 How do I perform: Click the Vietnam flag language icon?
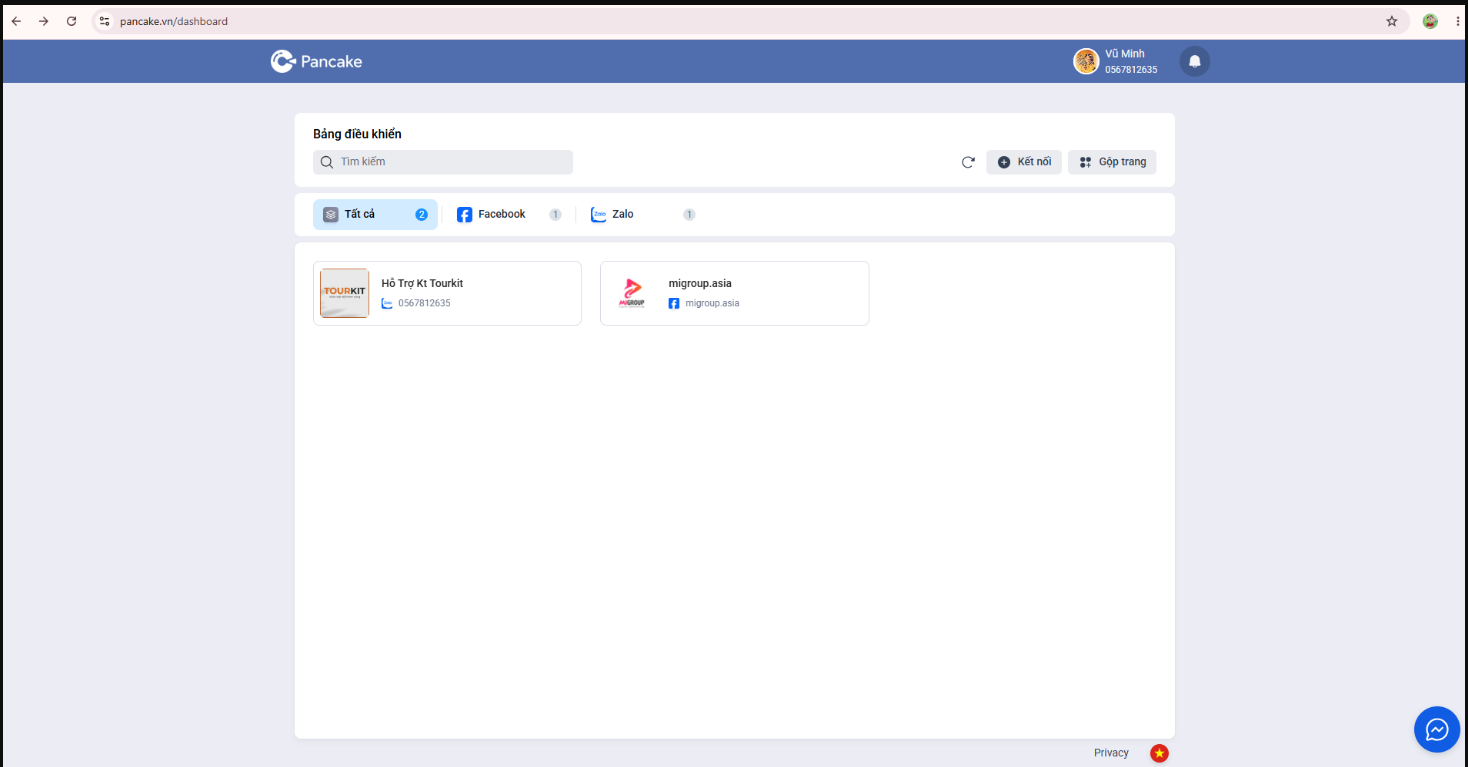(x=1159, y=753)
